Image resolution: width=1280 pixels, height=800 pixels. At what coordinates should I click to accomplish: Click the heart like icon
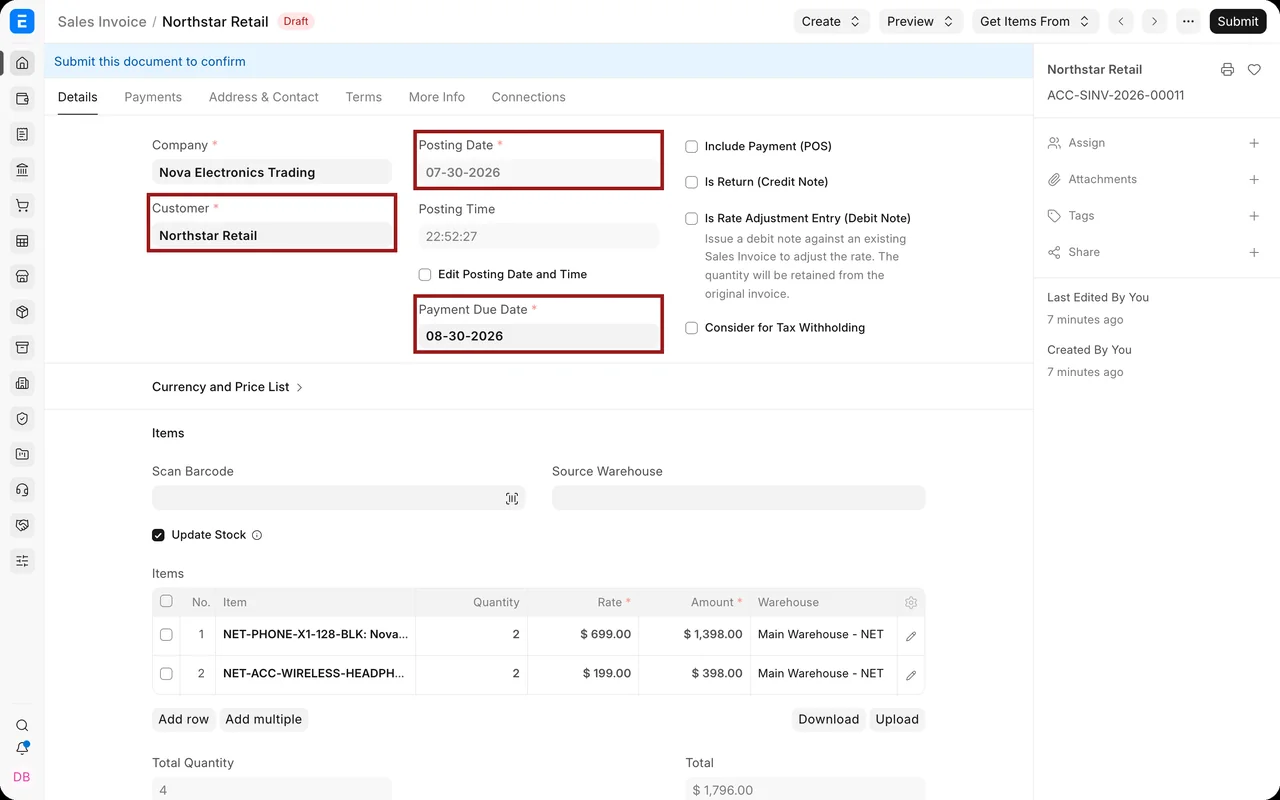pos(1254,70)
